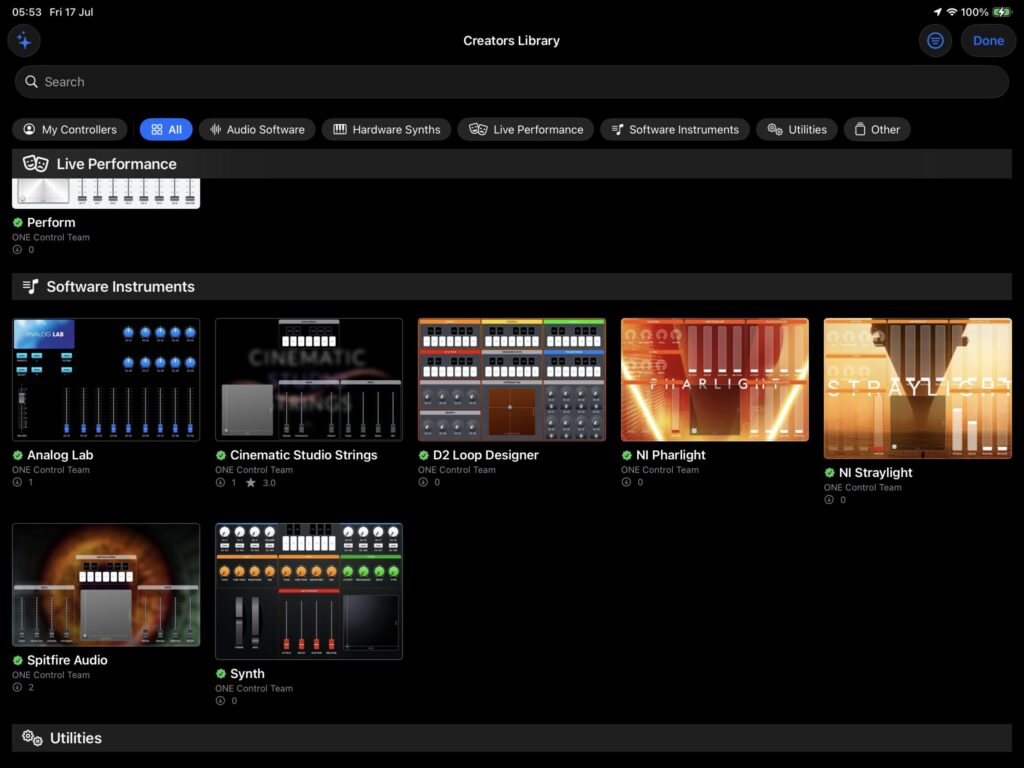The image size is (1024, 768).
Task: Click D2 Loop Designer title
Action: (x=486, y=455)
